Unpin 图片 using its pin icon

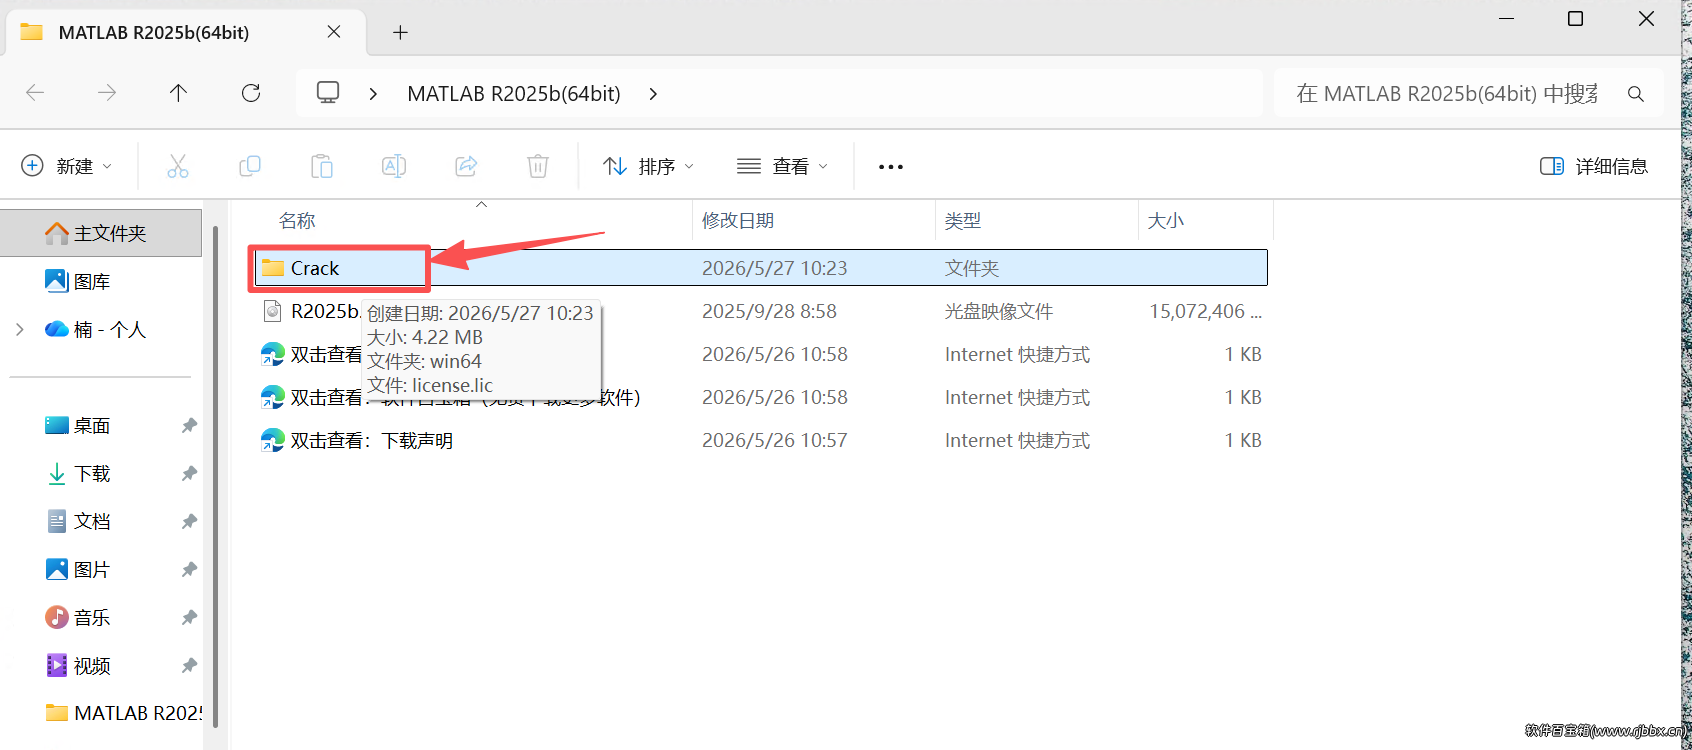click(189, 570)
